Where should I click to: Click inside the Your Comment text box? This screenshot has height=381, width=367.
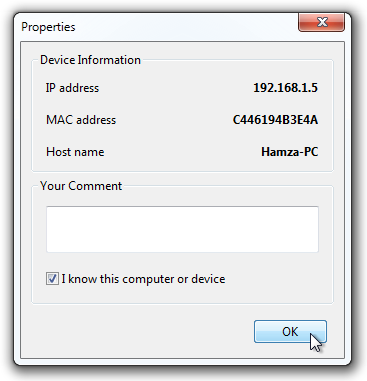(182, 229)
